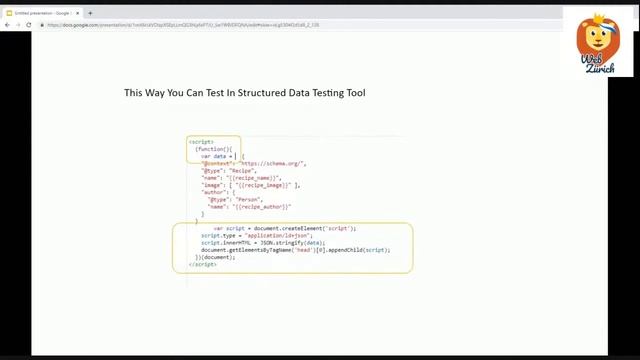The image size is (640, 360).
Task: Click the browser back arrow
Action: (7, 25)
